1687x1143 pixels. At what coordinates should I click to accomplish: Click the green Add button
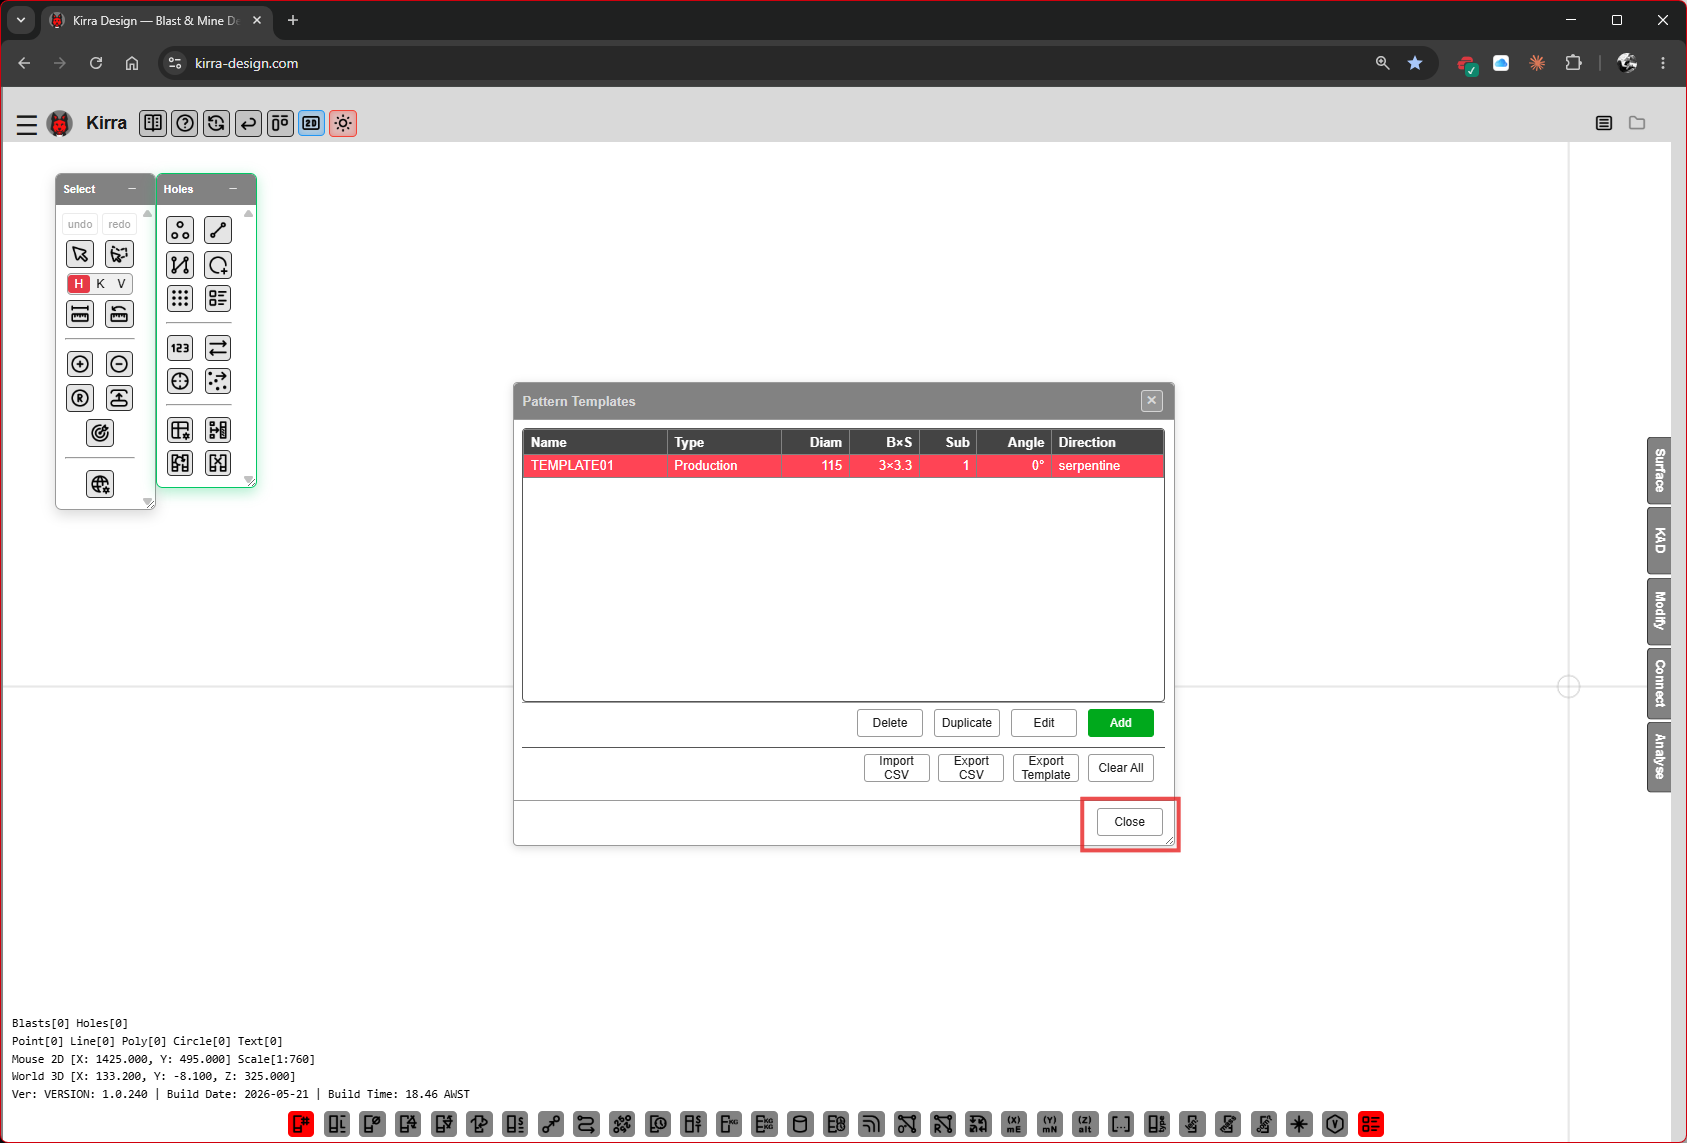point(1121,723)
